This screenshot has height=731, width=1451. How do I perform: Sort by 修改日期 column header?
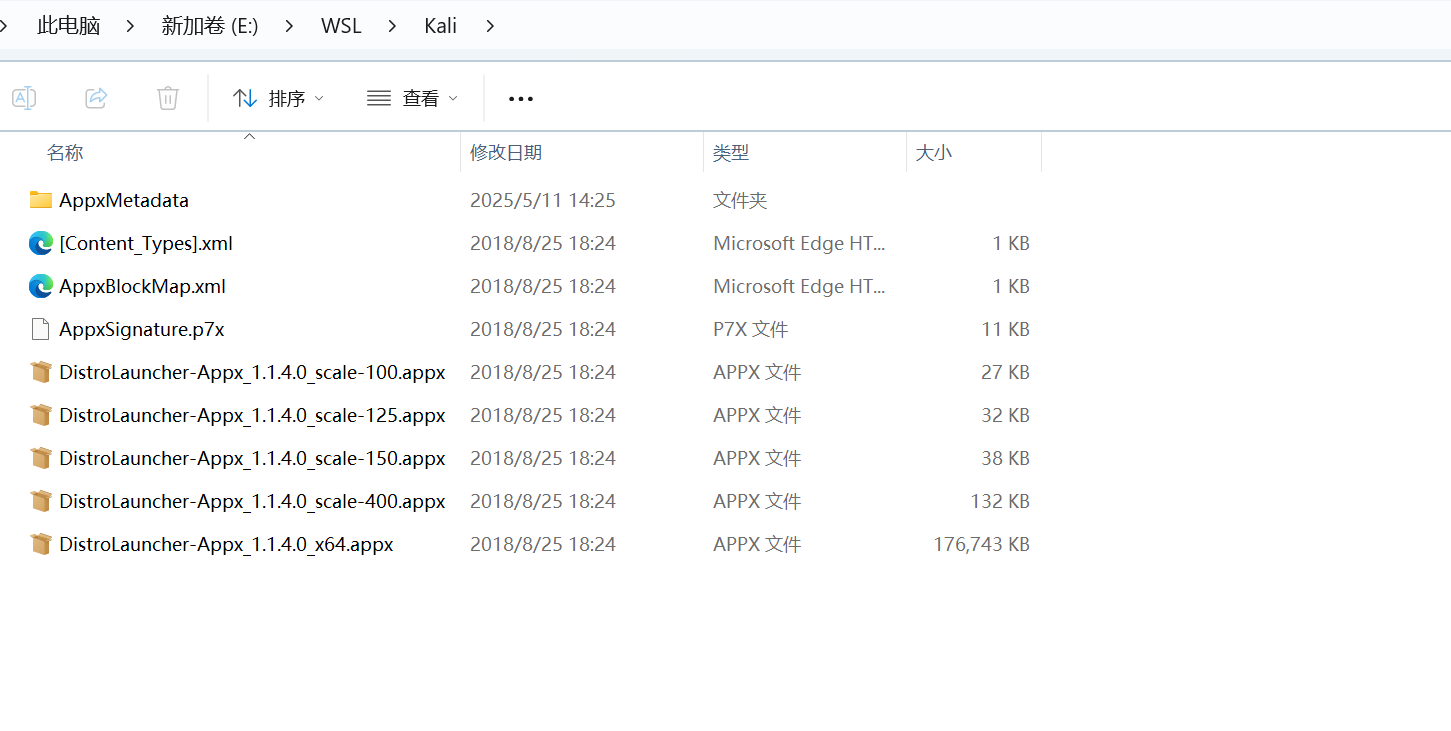[x=506, y=153]
